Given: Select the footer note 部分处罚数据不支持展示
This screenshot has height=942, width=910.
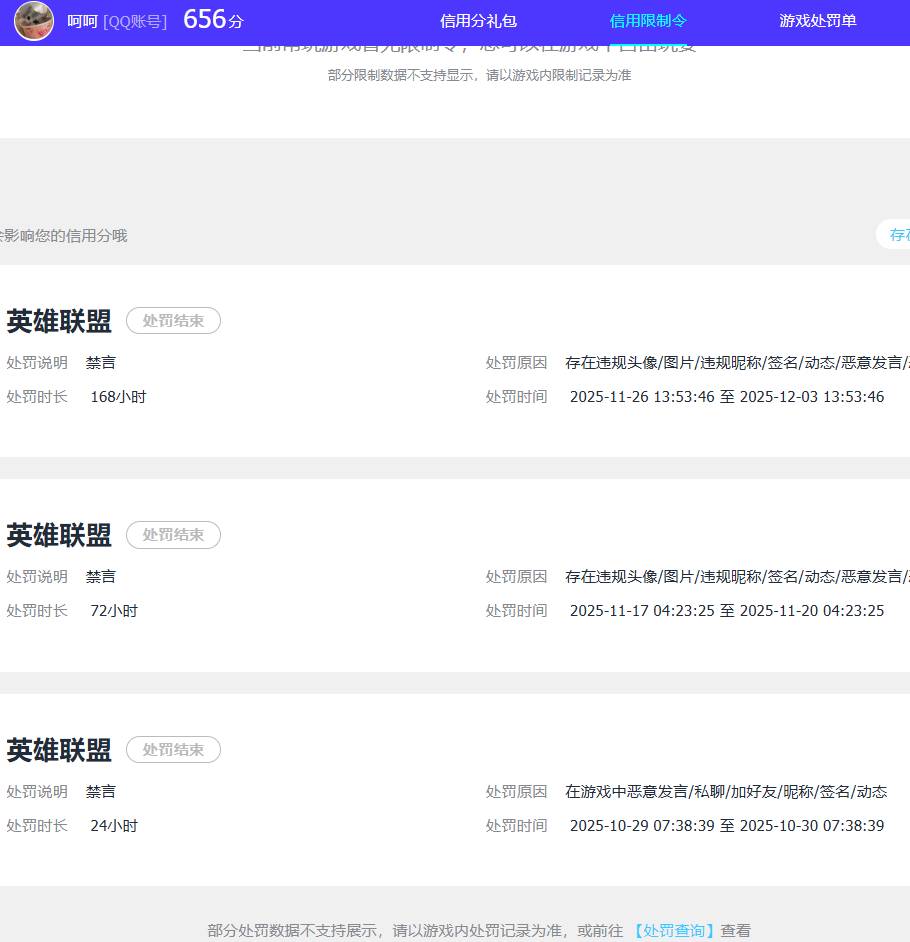Looking at the screenshot, I should pos(479,931).
